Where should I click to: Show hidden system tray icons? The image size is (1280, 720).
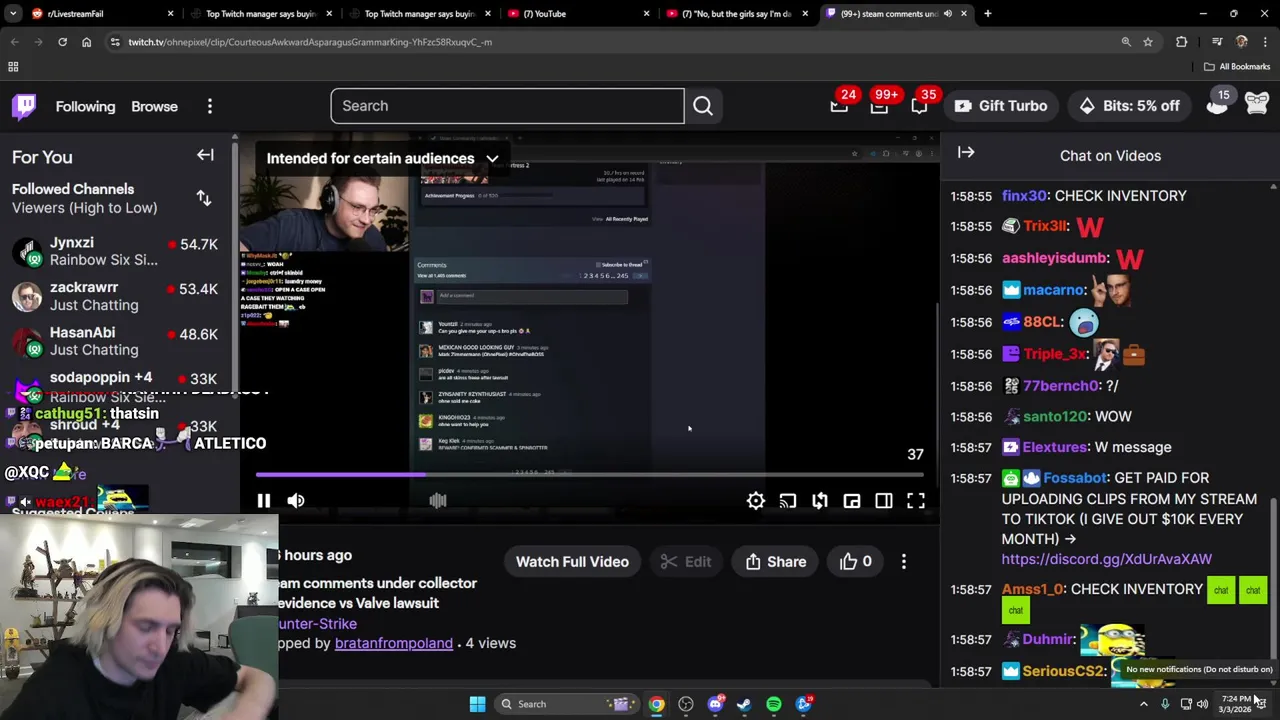click(1144, 704)
